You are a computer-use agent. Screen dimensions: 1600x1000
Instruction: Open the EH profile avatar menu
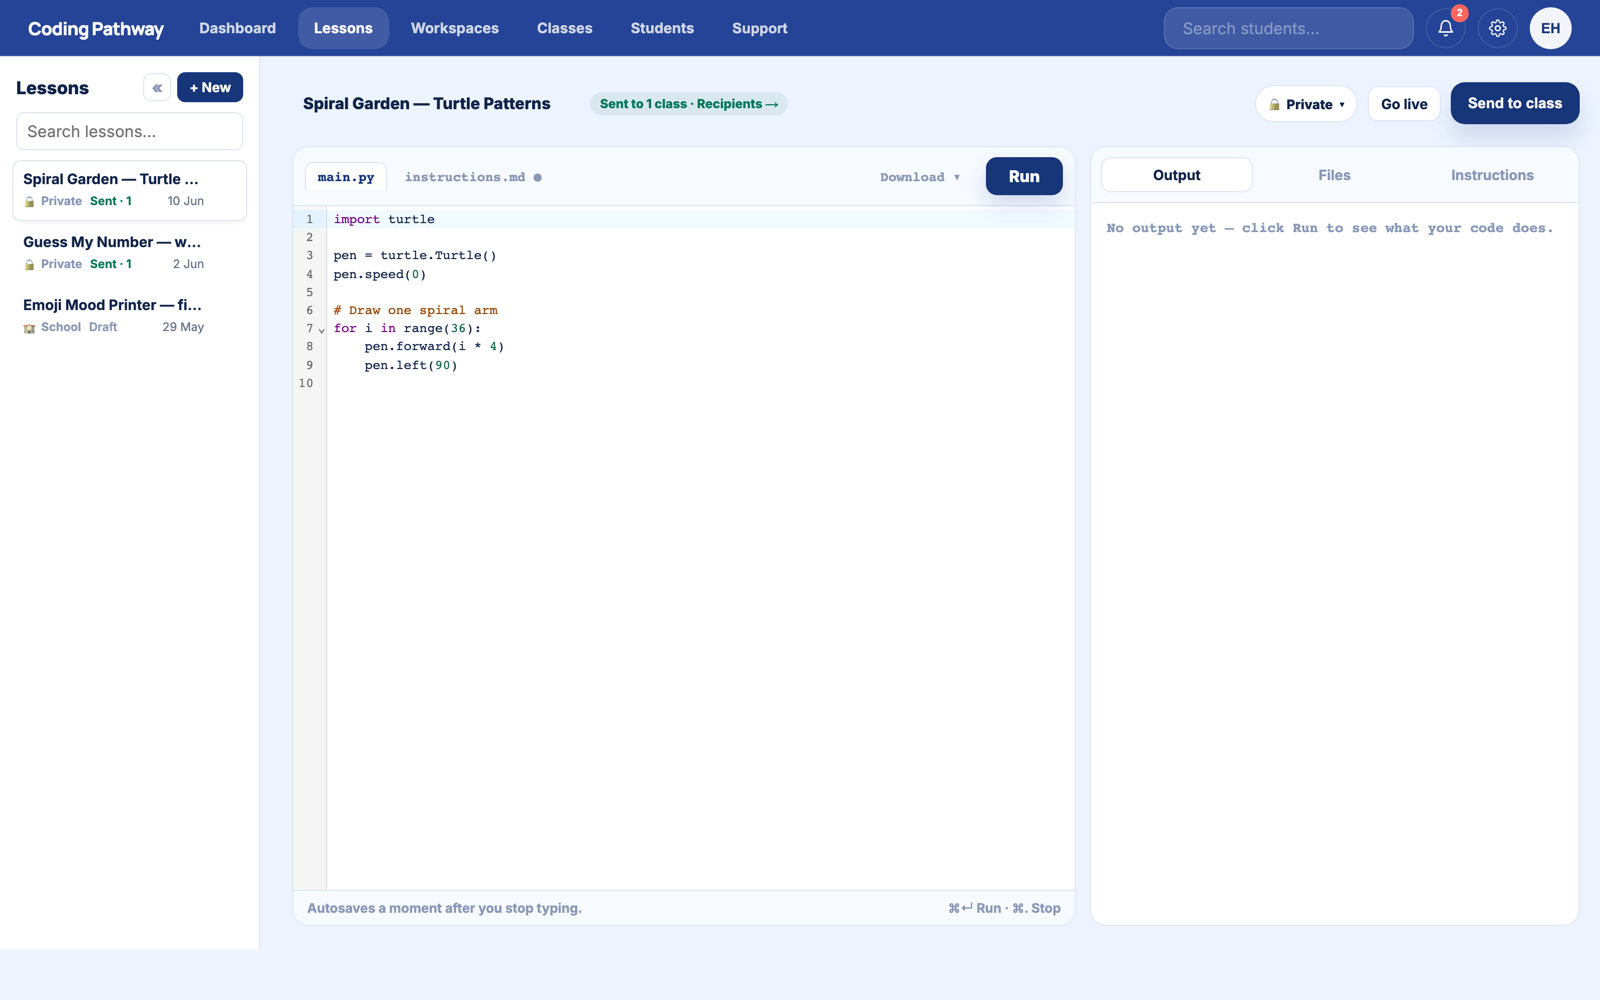coord(1550,28)
